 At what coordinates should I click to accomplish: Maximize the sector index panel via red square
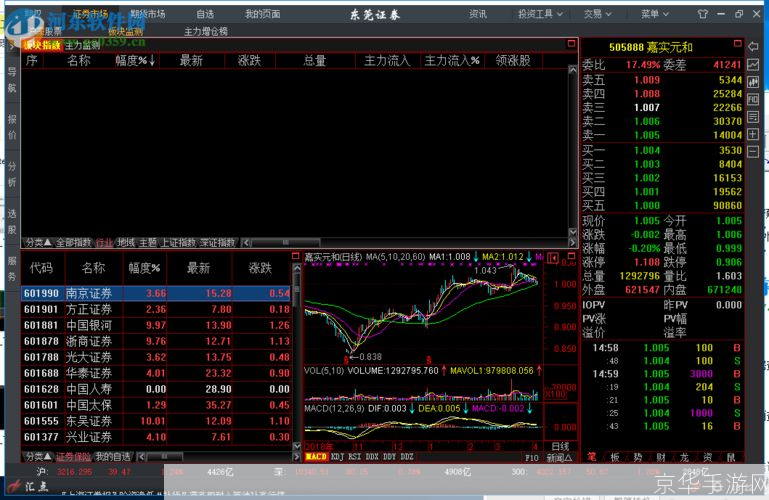click(571, 44)
